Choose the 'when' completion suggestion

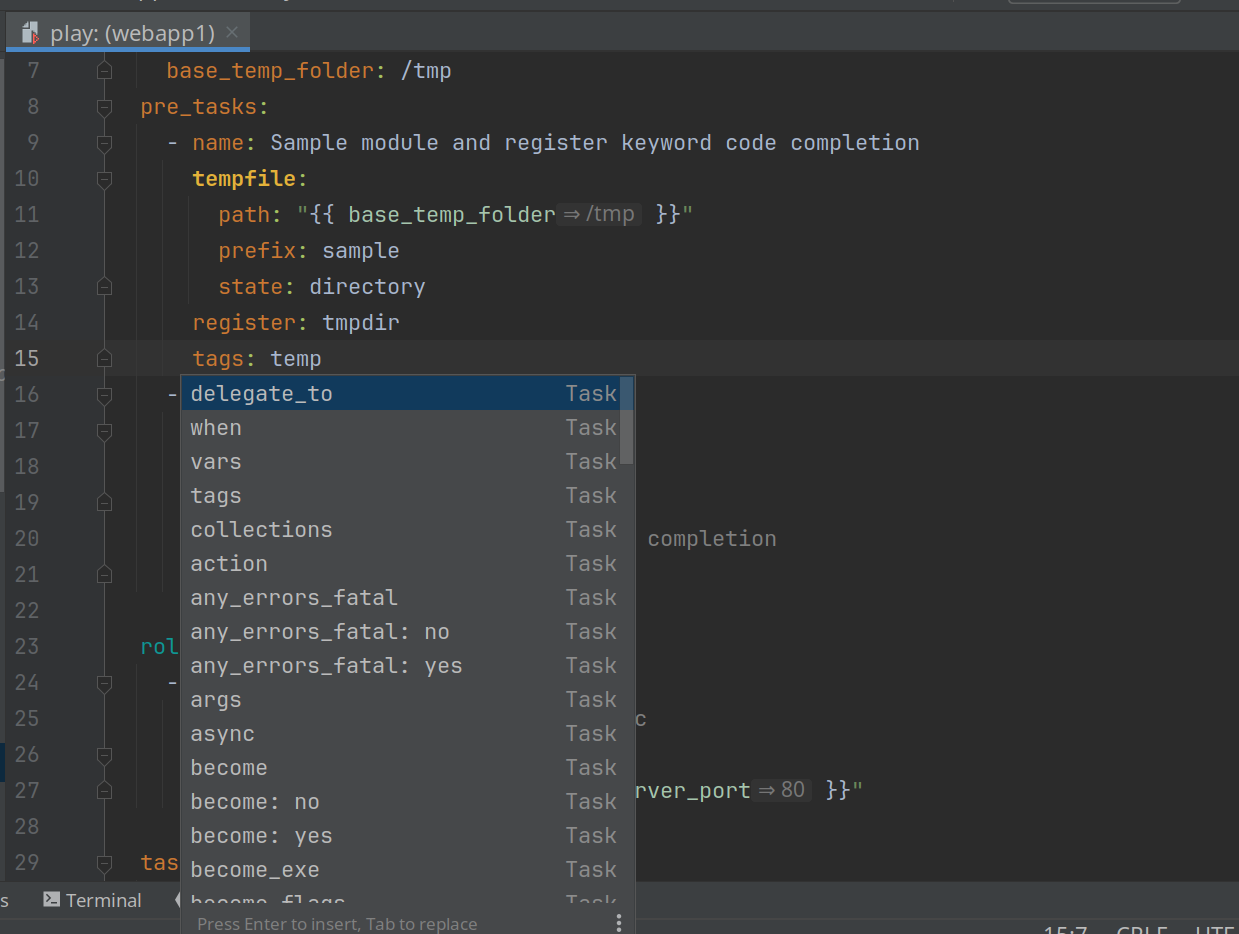[401, 428]
